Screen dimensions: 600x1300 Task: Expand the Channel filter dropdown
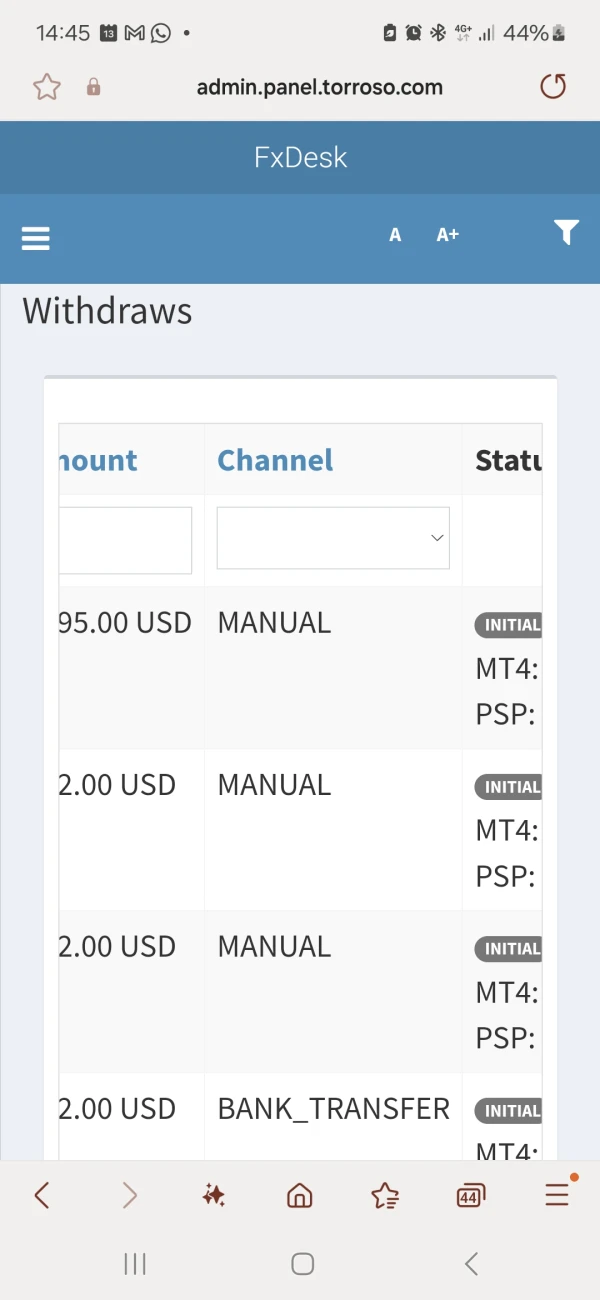tap(333, 538)
